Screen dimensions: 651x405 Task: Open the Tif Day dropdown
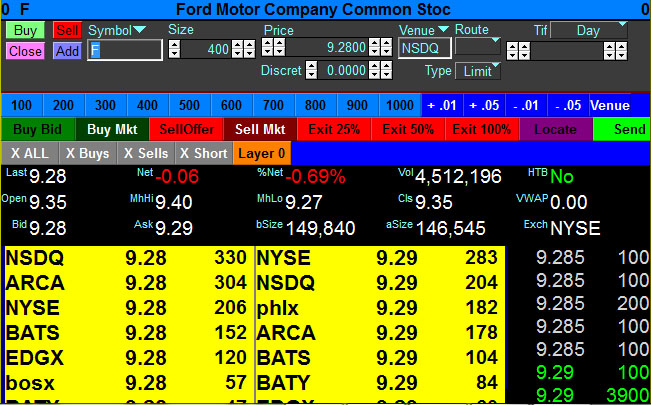point(589,30)
